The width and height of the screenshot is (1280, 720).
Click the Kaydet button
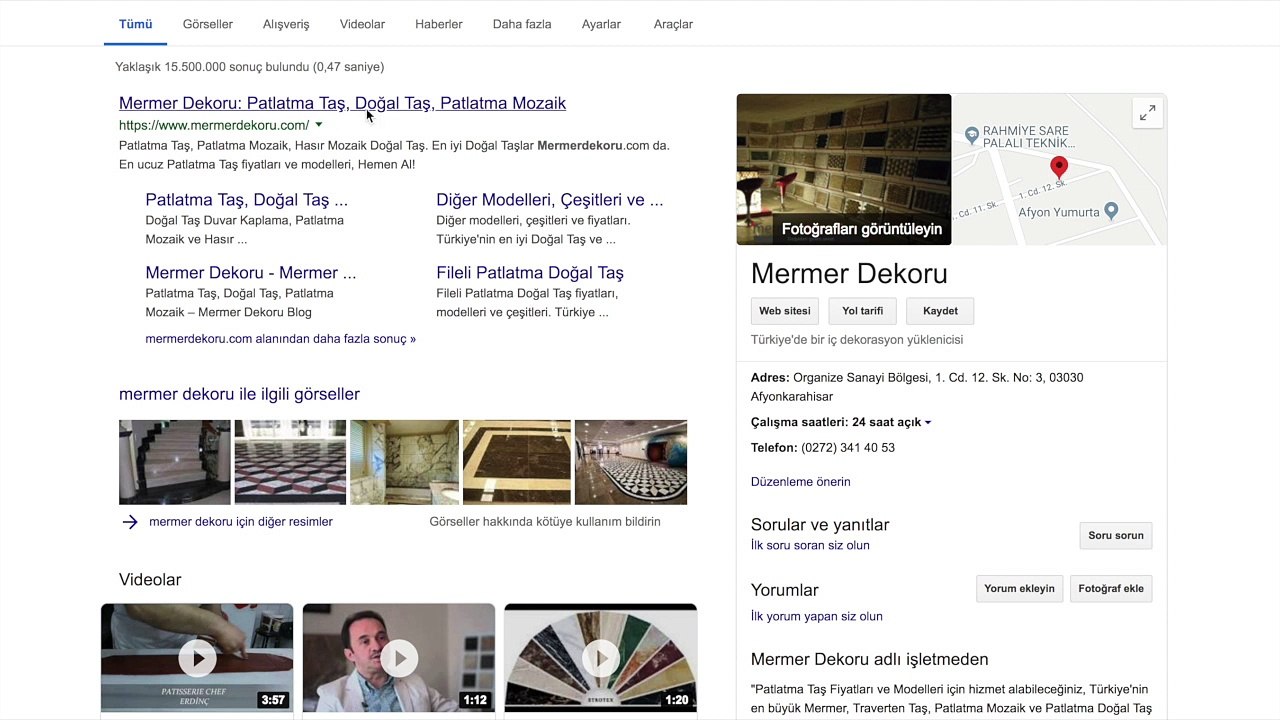point(940,311)
